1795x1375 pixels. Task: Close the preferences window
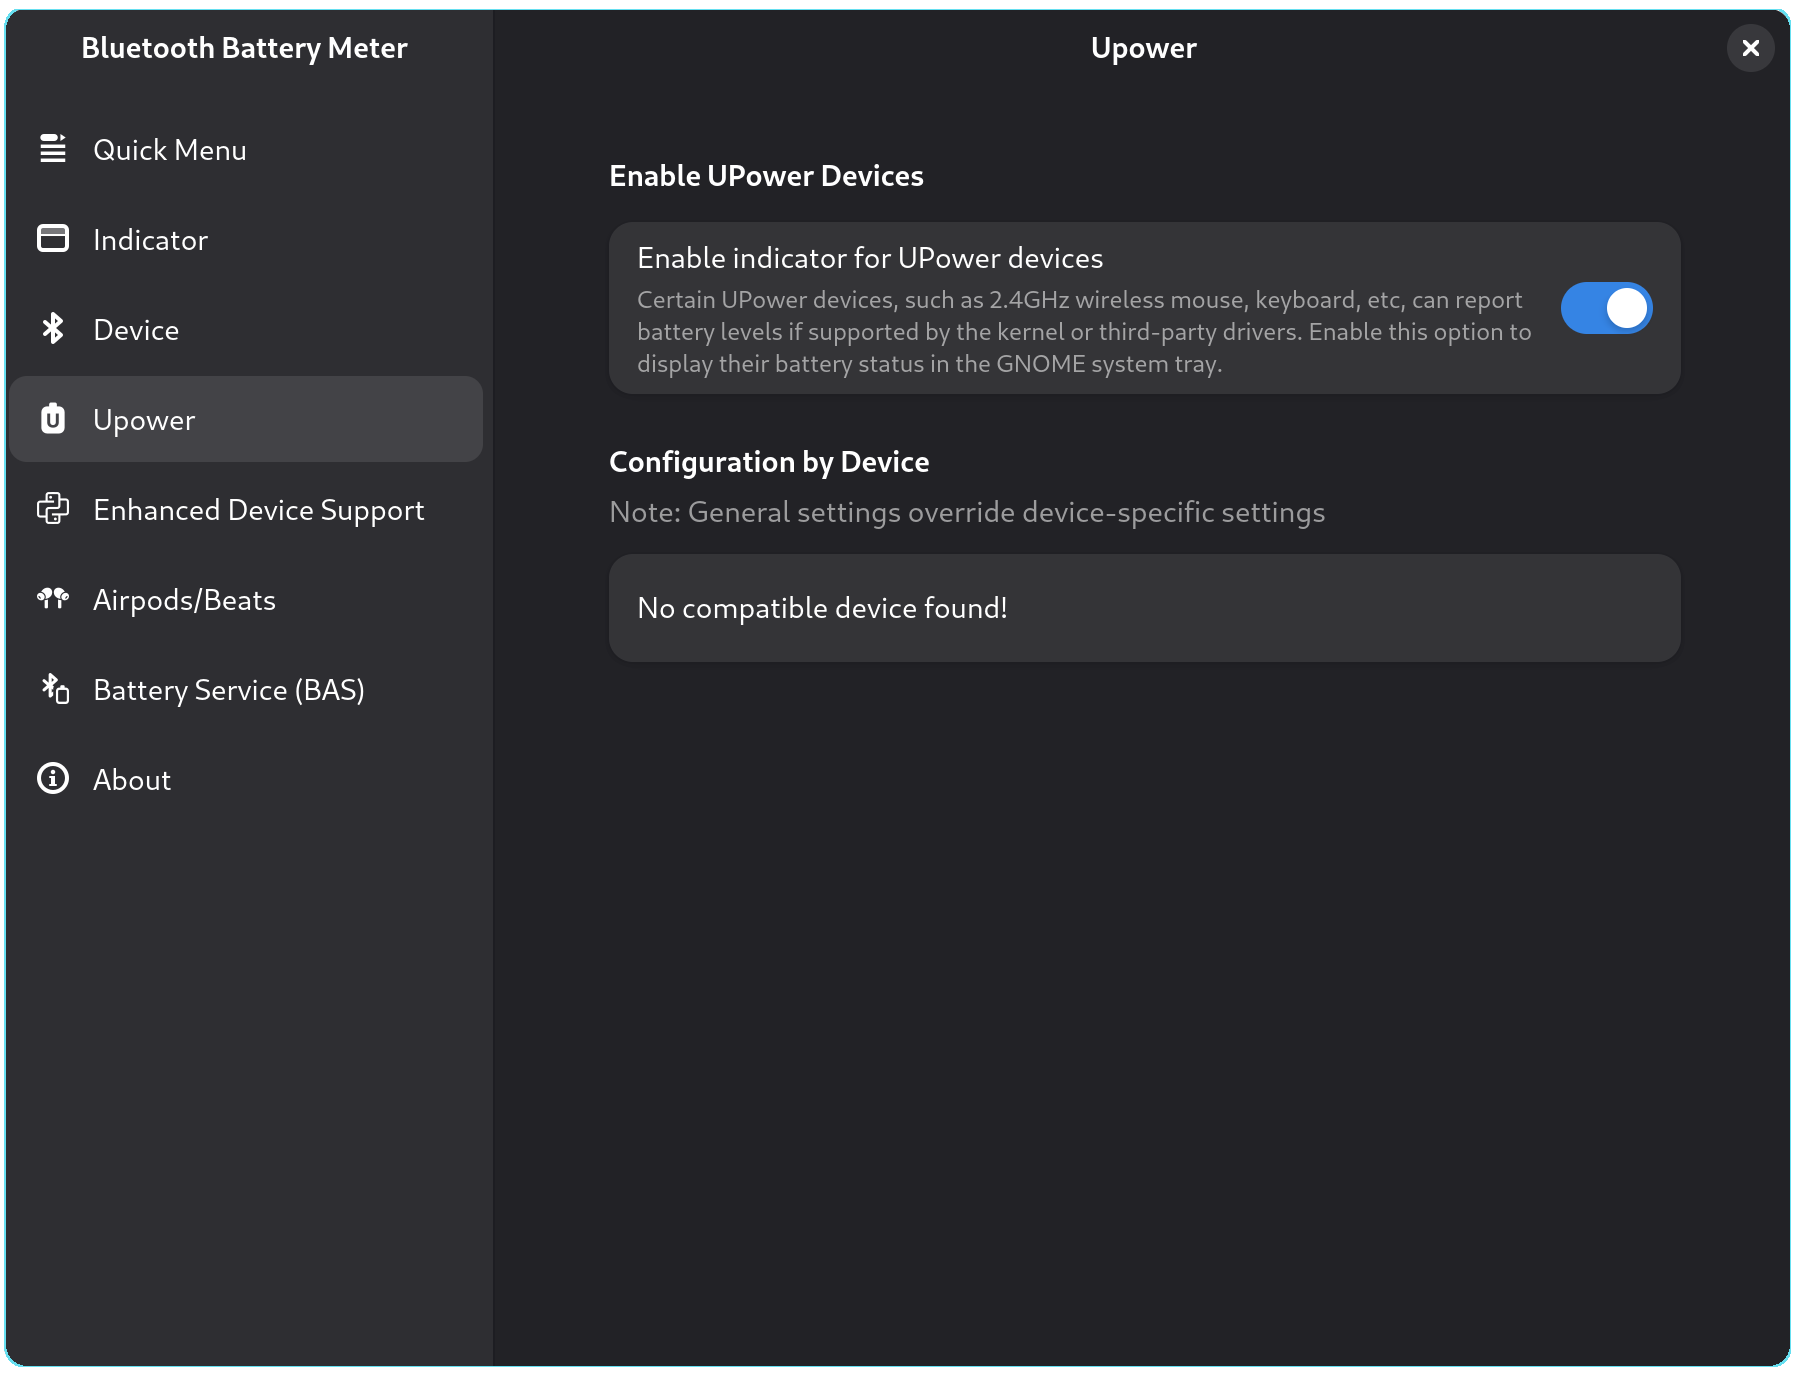[1750, 48]
